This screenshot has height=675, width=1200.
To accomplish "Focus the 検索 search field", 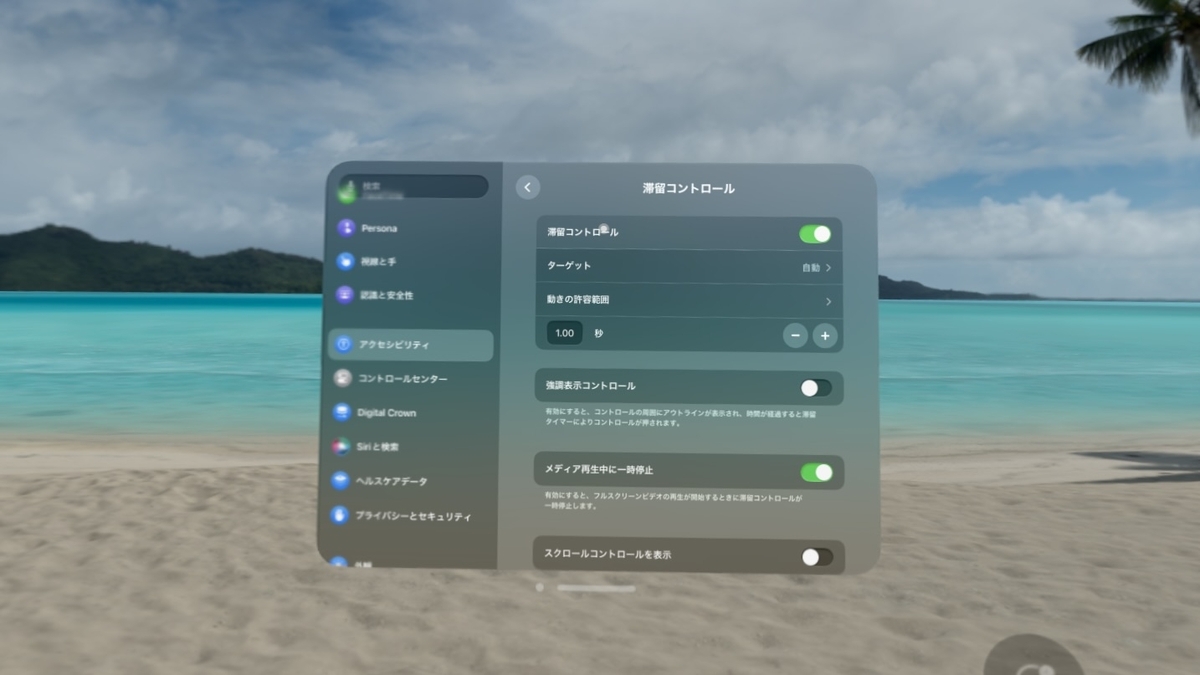I will (413, 187).
